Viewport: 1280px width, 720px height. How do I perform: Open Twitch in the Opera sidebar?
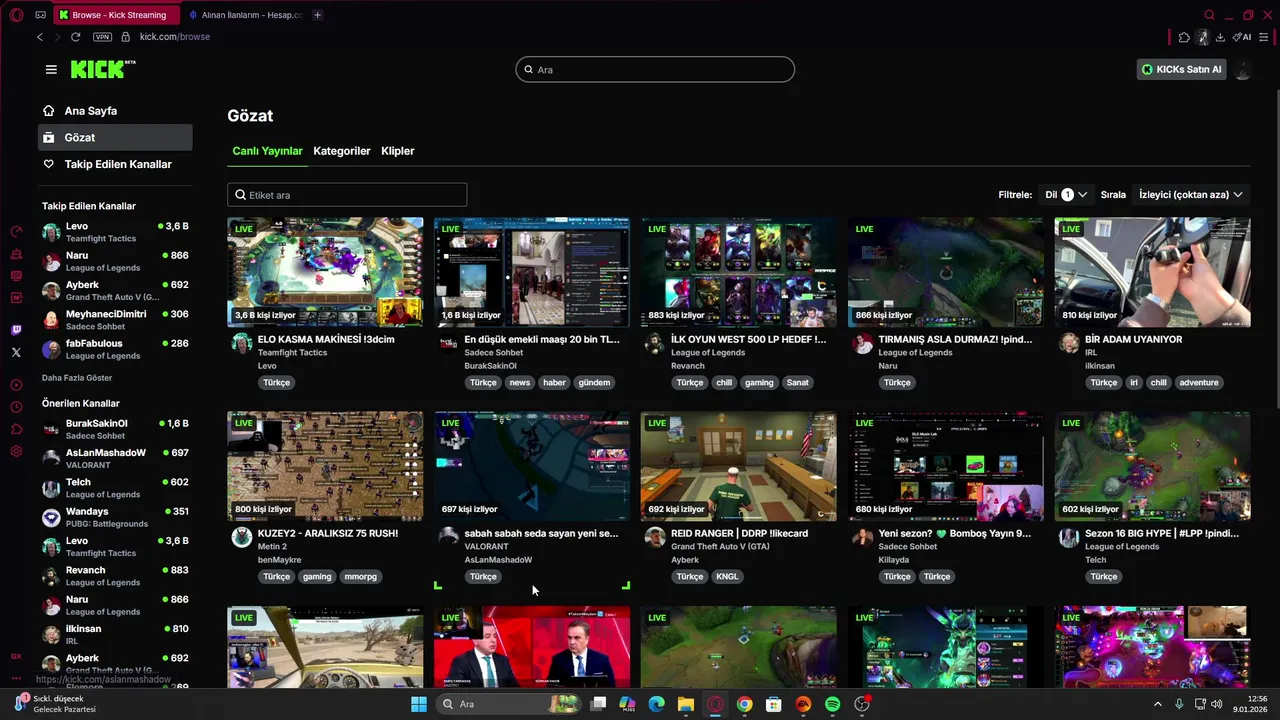pos(16,330)
